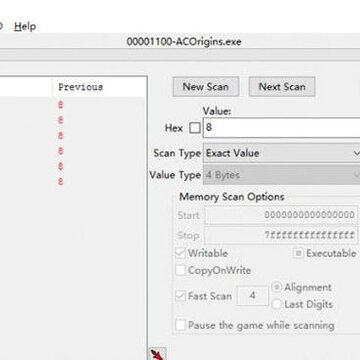Screen dimensions: 360x360
Task: Select the Alignment radio button
Action: coord(277,287)
